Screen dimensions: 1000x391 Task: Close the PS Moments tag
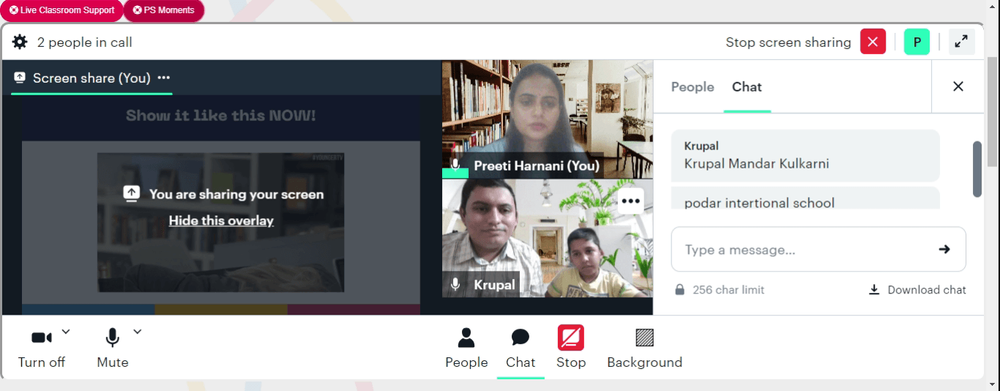click(x=137, y=10)
